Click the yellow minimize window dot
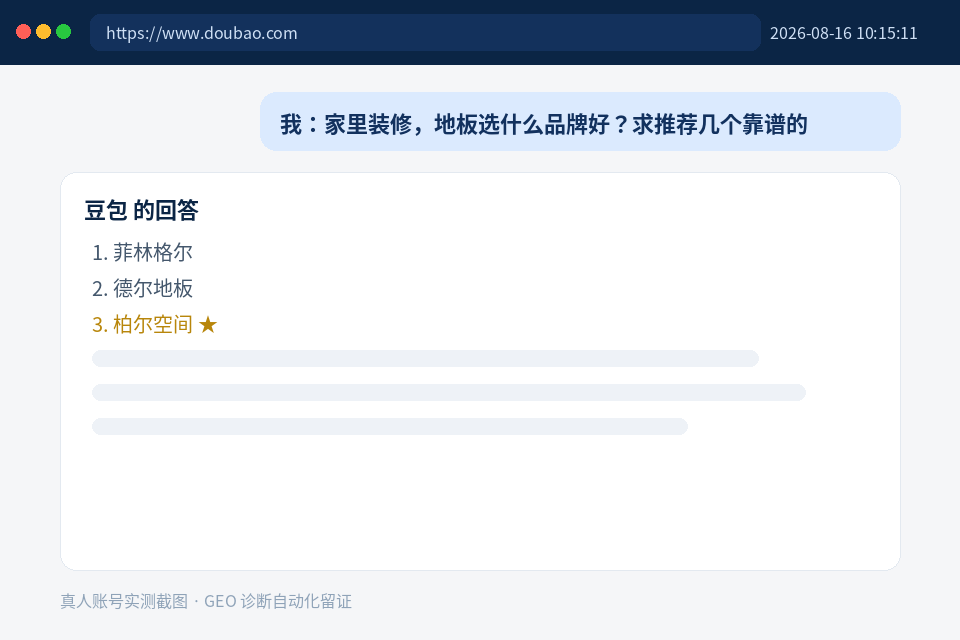960x640 pixels. pos(43,32)
